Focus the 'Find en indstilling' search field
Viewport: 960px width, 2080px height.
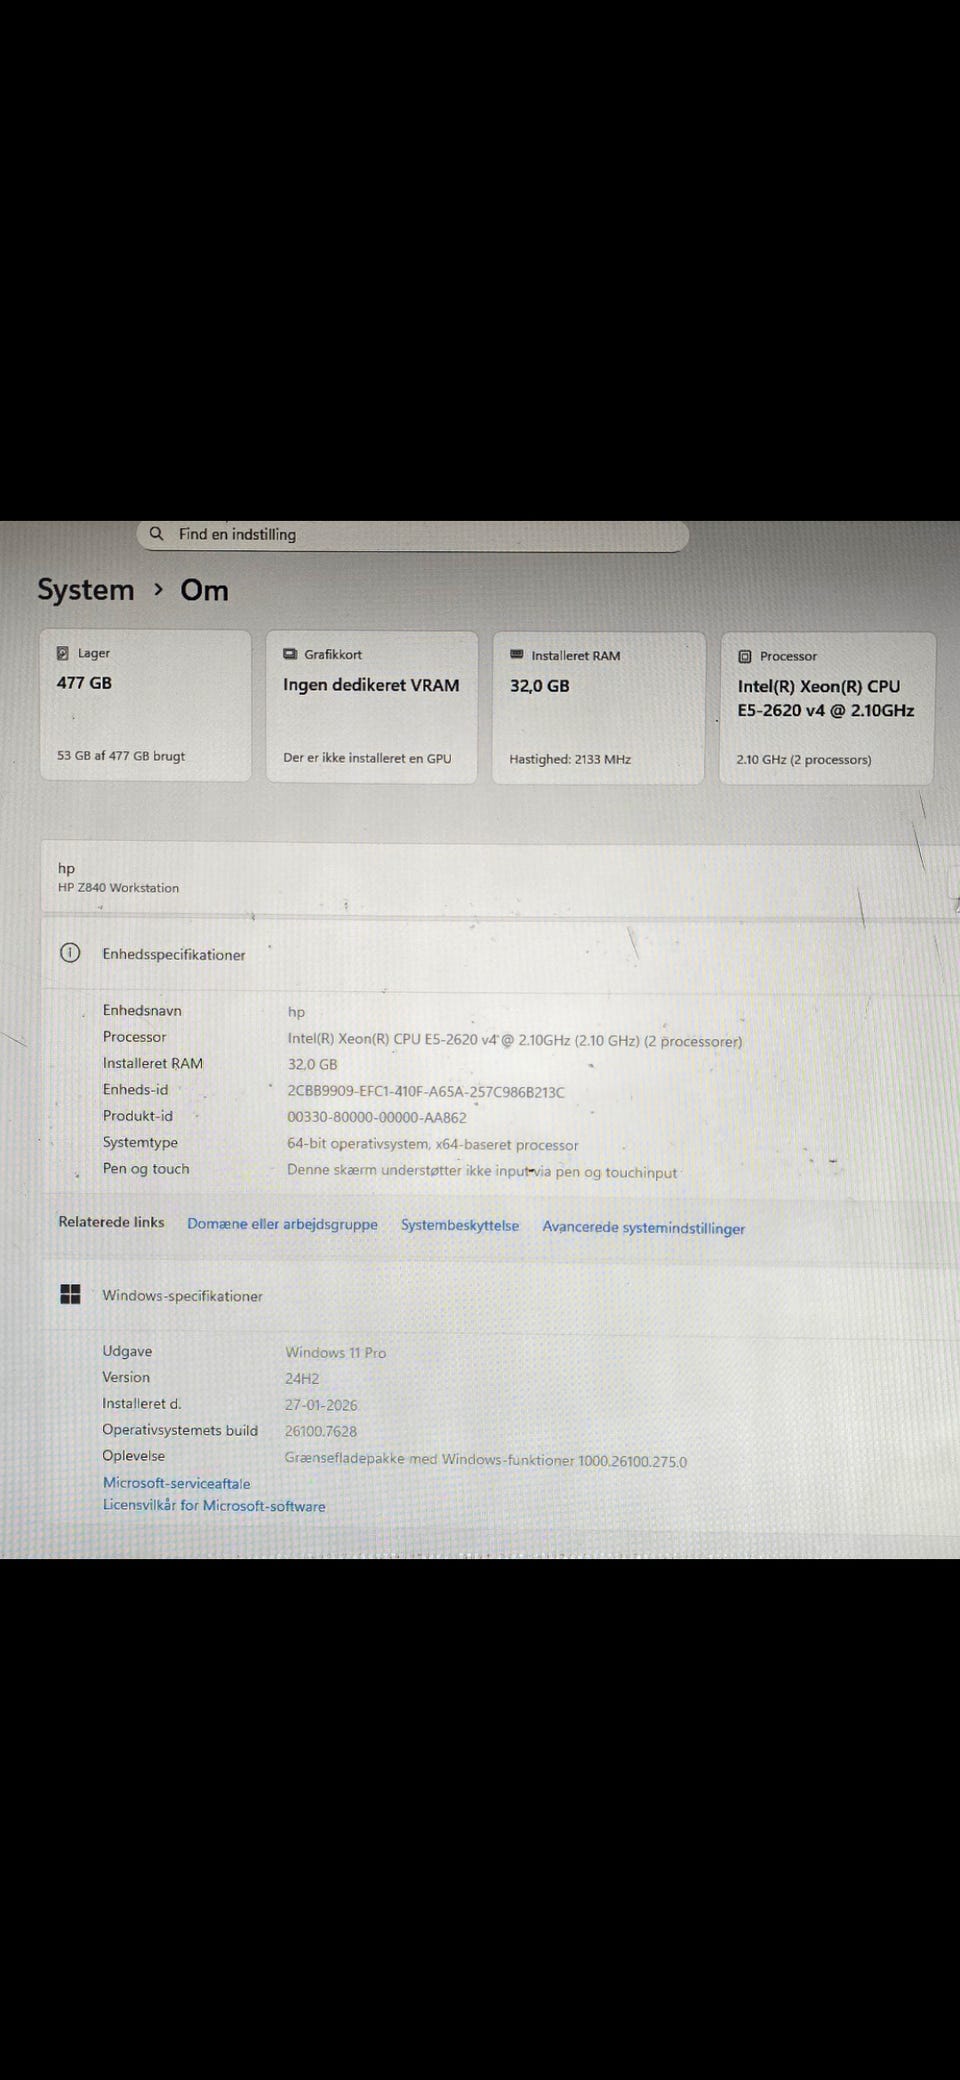(412, 535)
